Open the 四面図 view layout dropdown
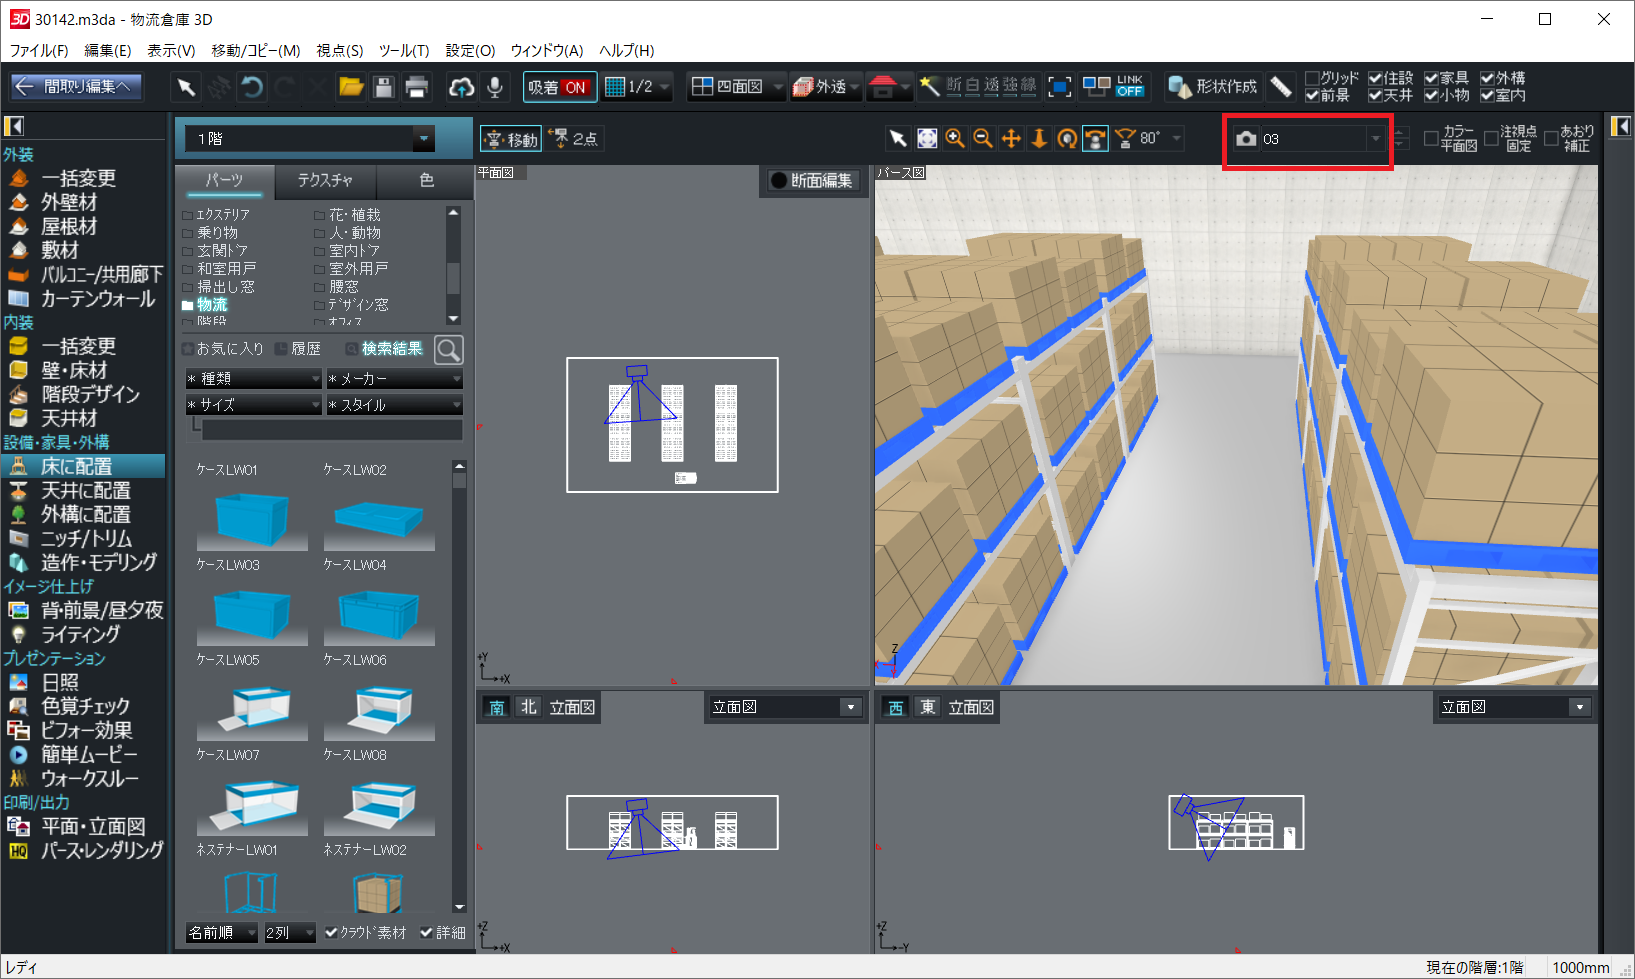Viewport: 1635px width, 979px height. (778, 87)
